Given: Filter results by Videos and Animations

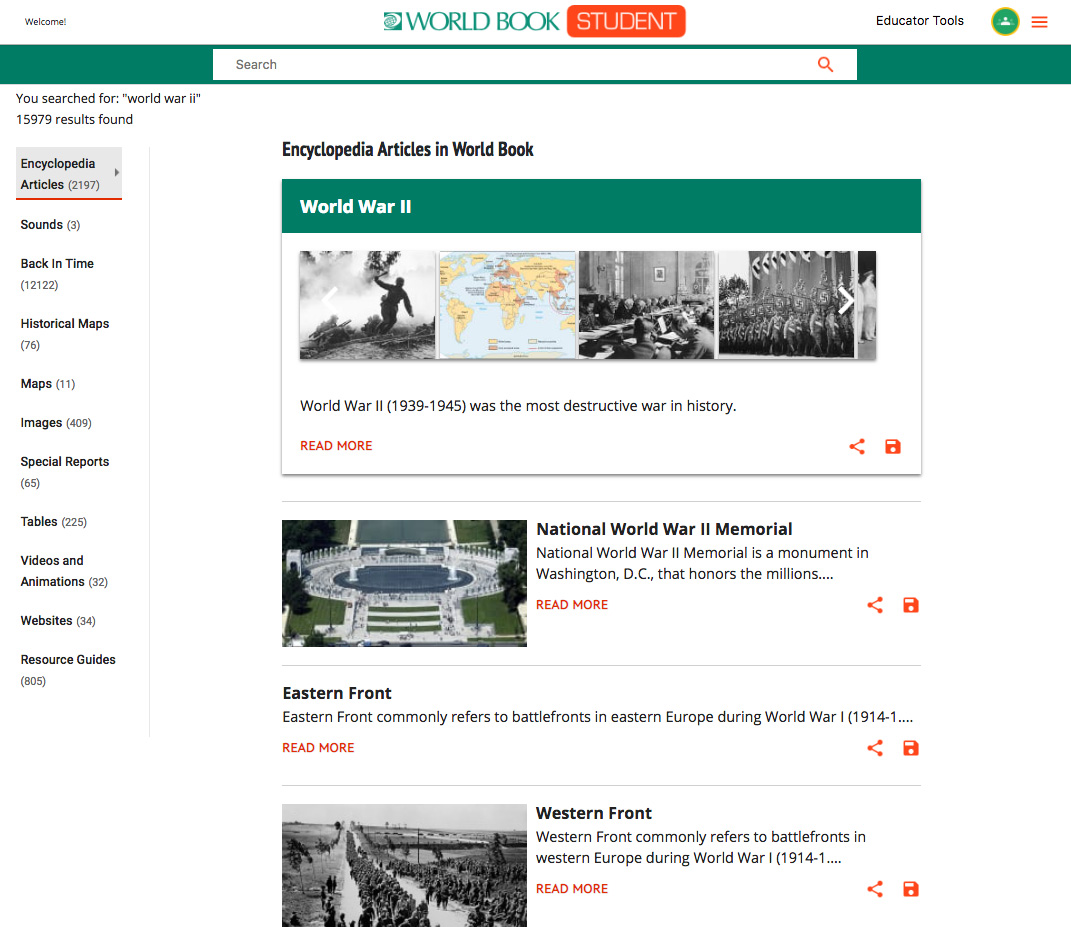Looking at the screenshot, I should tap(64, 571).
